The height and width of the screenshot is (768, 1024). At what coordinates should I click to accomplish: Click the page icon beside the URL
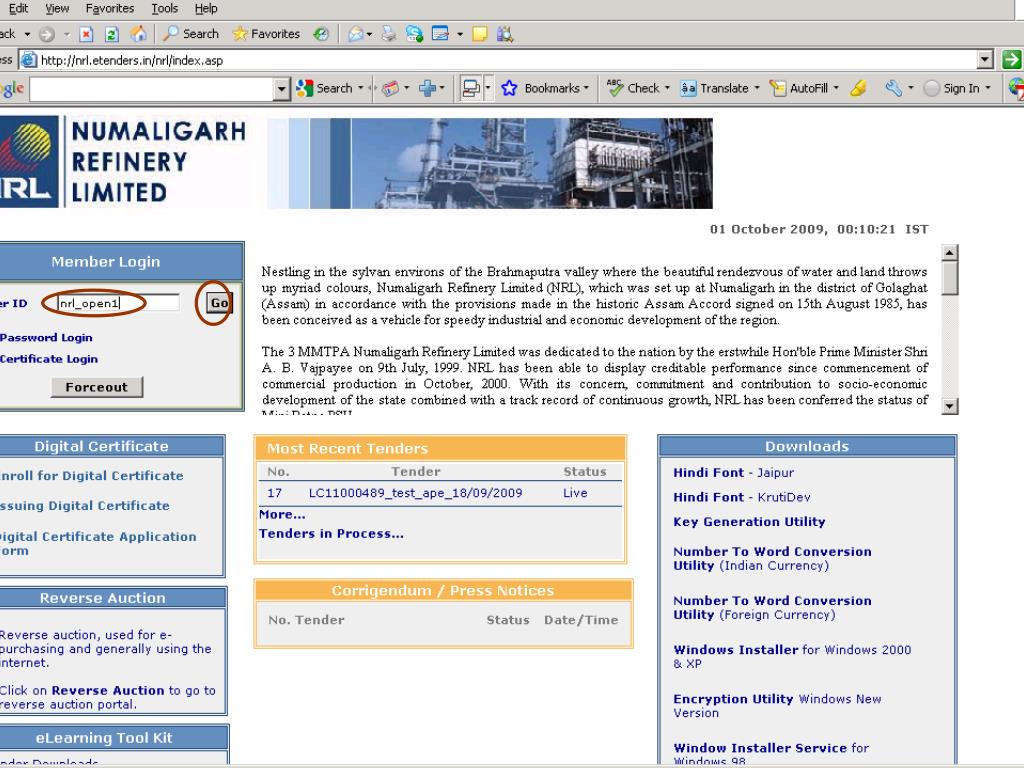click(x=29, y=60)
